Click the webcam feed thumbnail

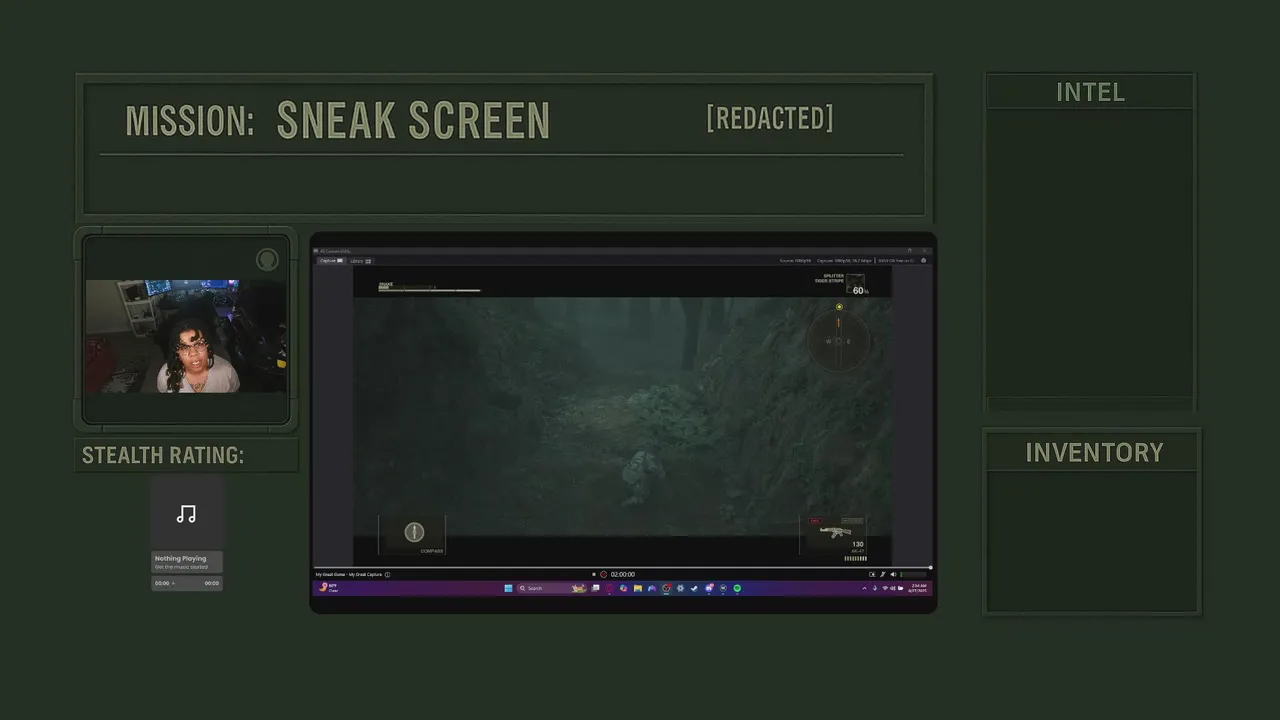coord(186,336)
